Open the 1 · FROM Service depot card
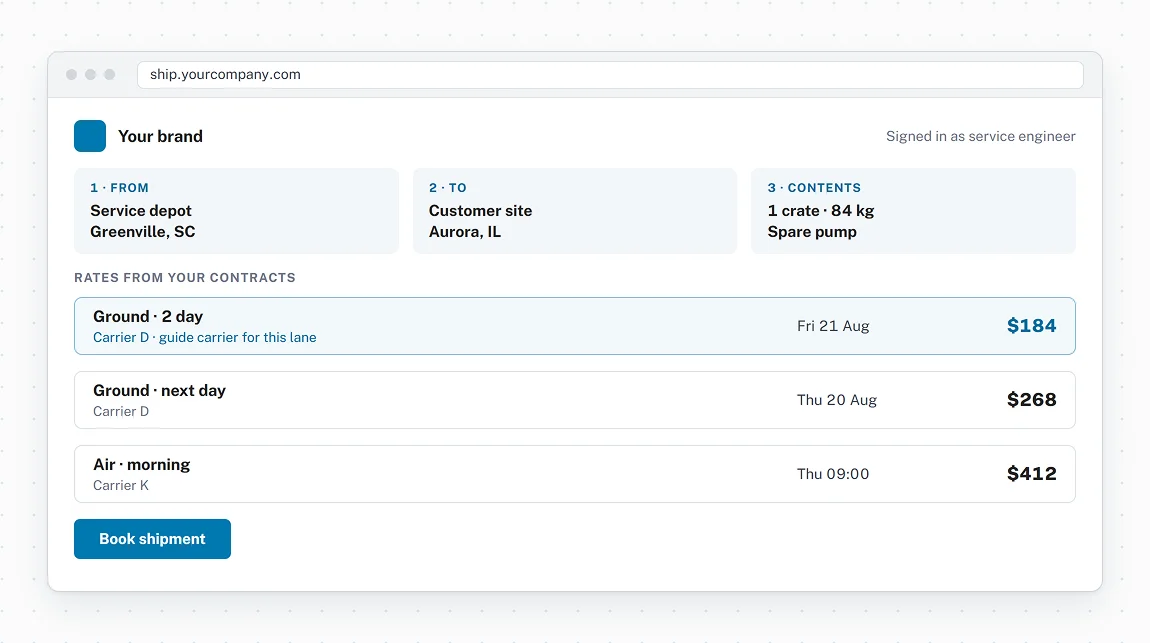1150x643 pixels. 236,211
